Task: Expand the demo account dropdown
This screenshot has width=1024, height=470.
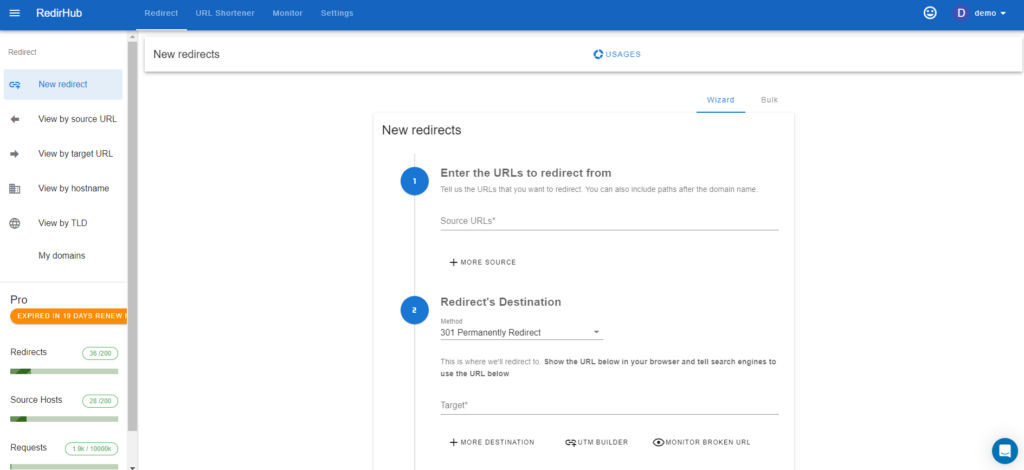Action: (x=990, y=13)
